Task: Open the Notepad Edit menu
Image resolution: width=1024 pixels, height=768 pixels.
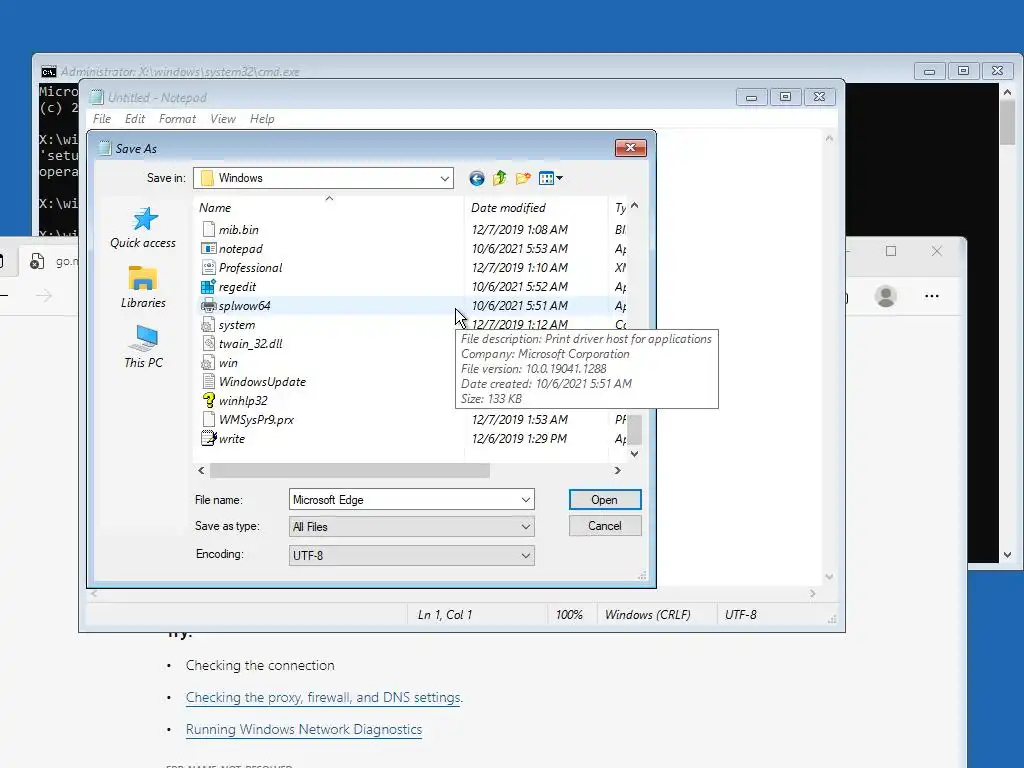Action: click(135, 119)
